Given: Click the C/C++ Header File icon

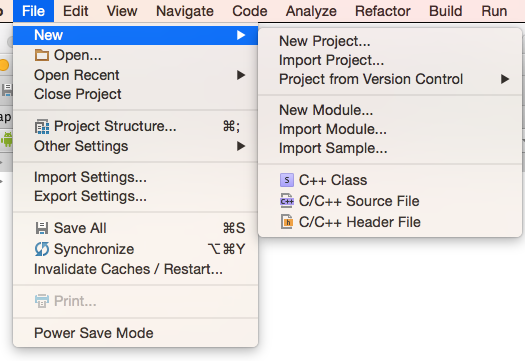Looking at the screenshot, I should pos(287,222).
